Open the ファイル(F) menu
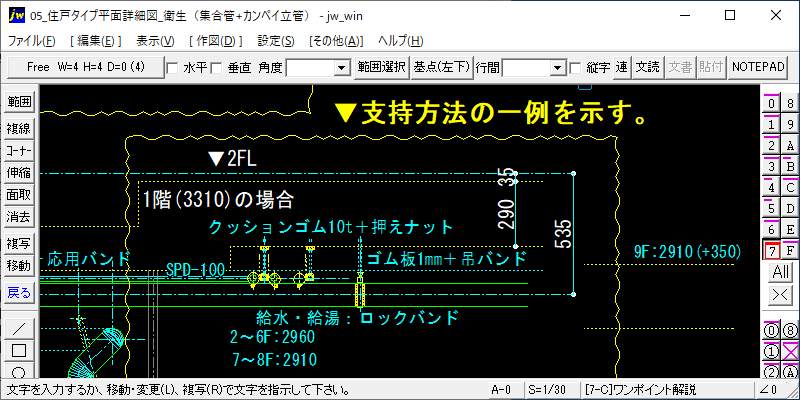This screenshot has width=800, height=400. 32,41
